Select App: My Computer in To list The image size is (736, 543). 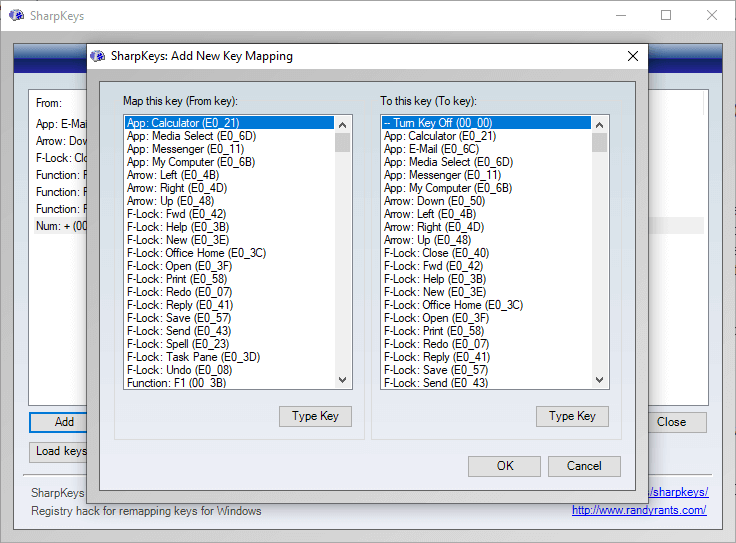486,188
